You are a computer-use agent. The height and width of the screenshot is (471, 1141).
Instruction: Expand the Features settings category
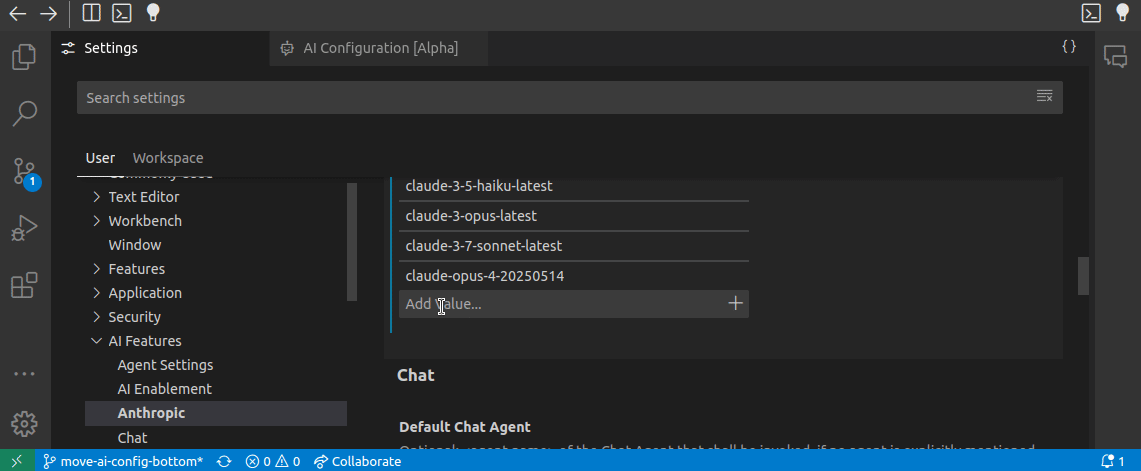tap(136, 269)
